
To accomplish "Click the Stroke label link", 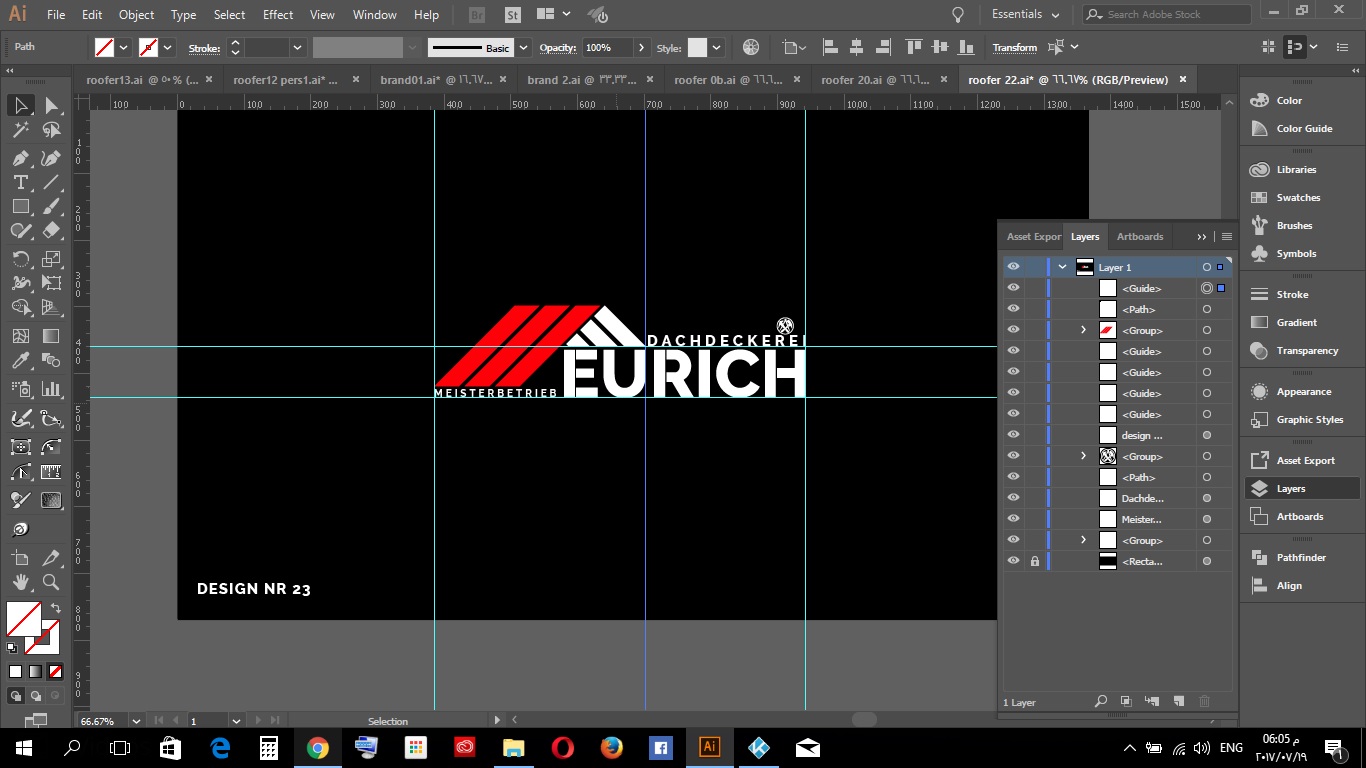I will coord(204,48).
